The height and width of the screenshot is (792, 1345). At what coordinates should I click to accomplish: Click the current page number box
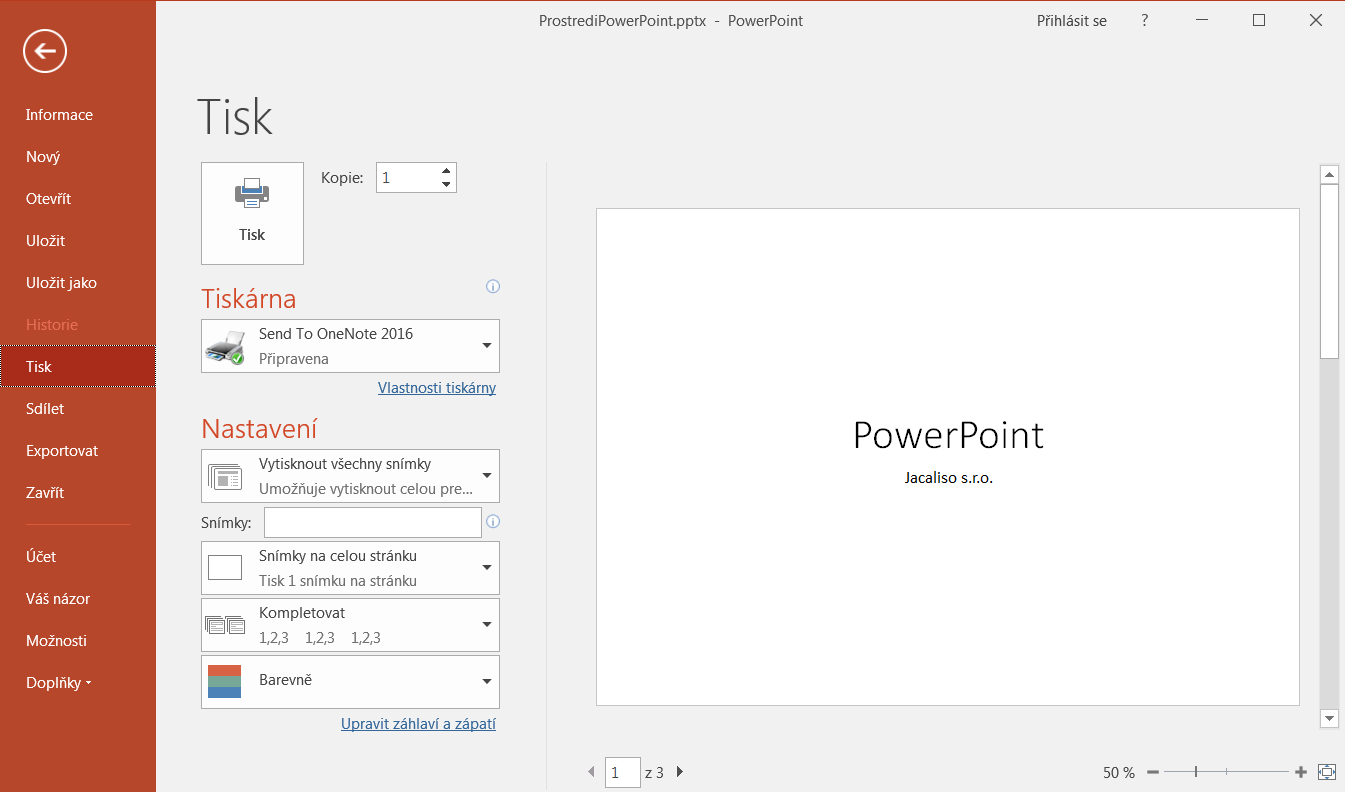tap(623, 772)
